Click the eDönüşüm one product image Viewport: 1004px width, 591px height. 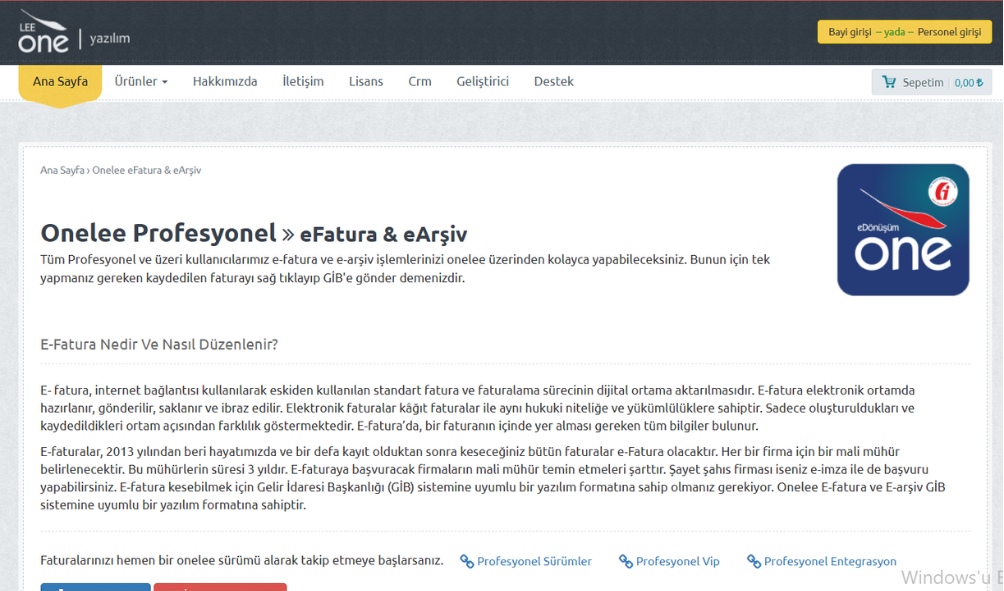tap(903, 230)
